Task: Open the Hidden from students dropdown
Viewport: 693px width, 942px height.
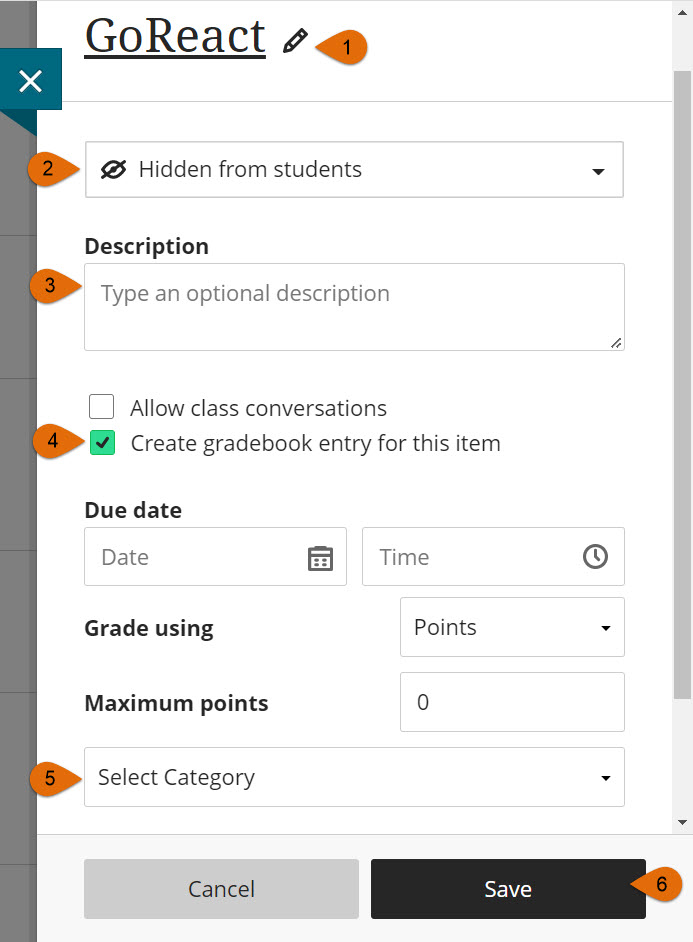Action: (x=354, y=170)
